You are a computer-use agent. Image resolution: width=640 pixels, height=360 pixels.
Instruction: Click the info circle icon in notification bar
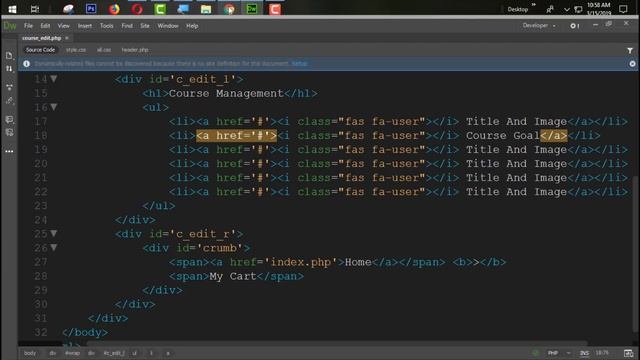pos(27,64)
